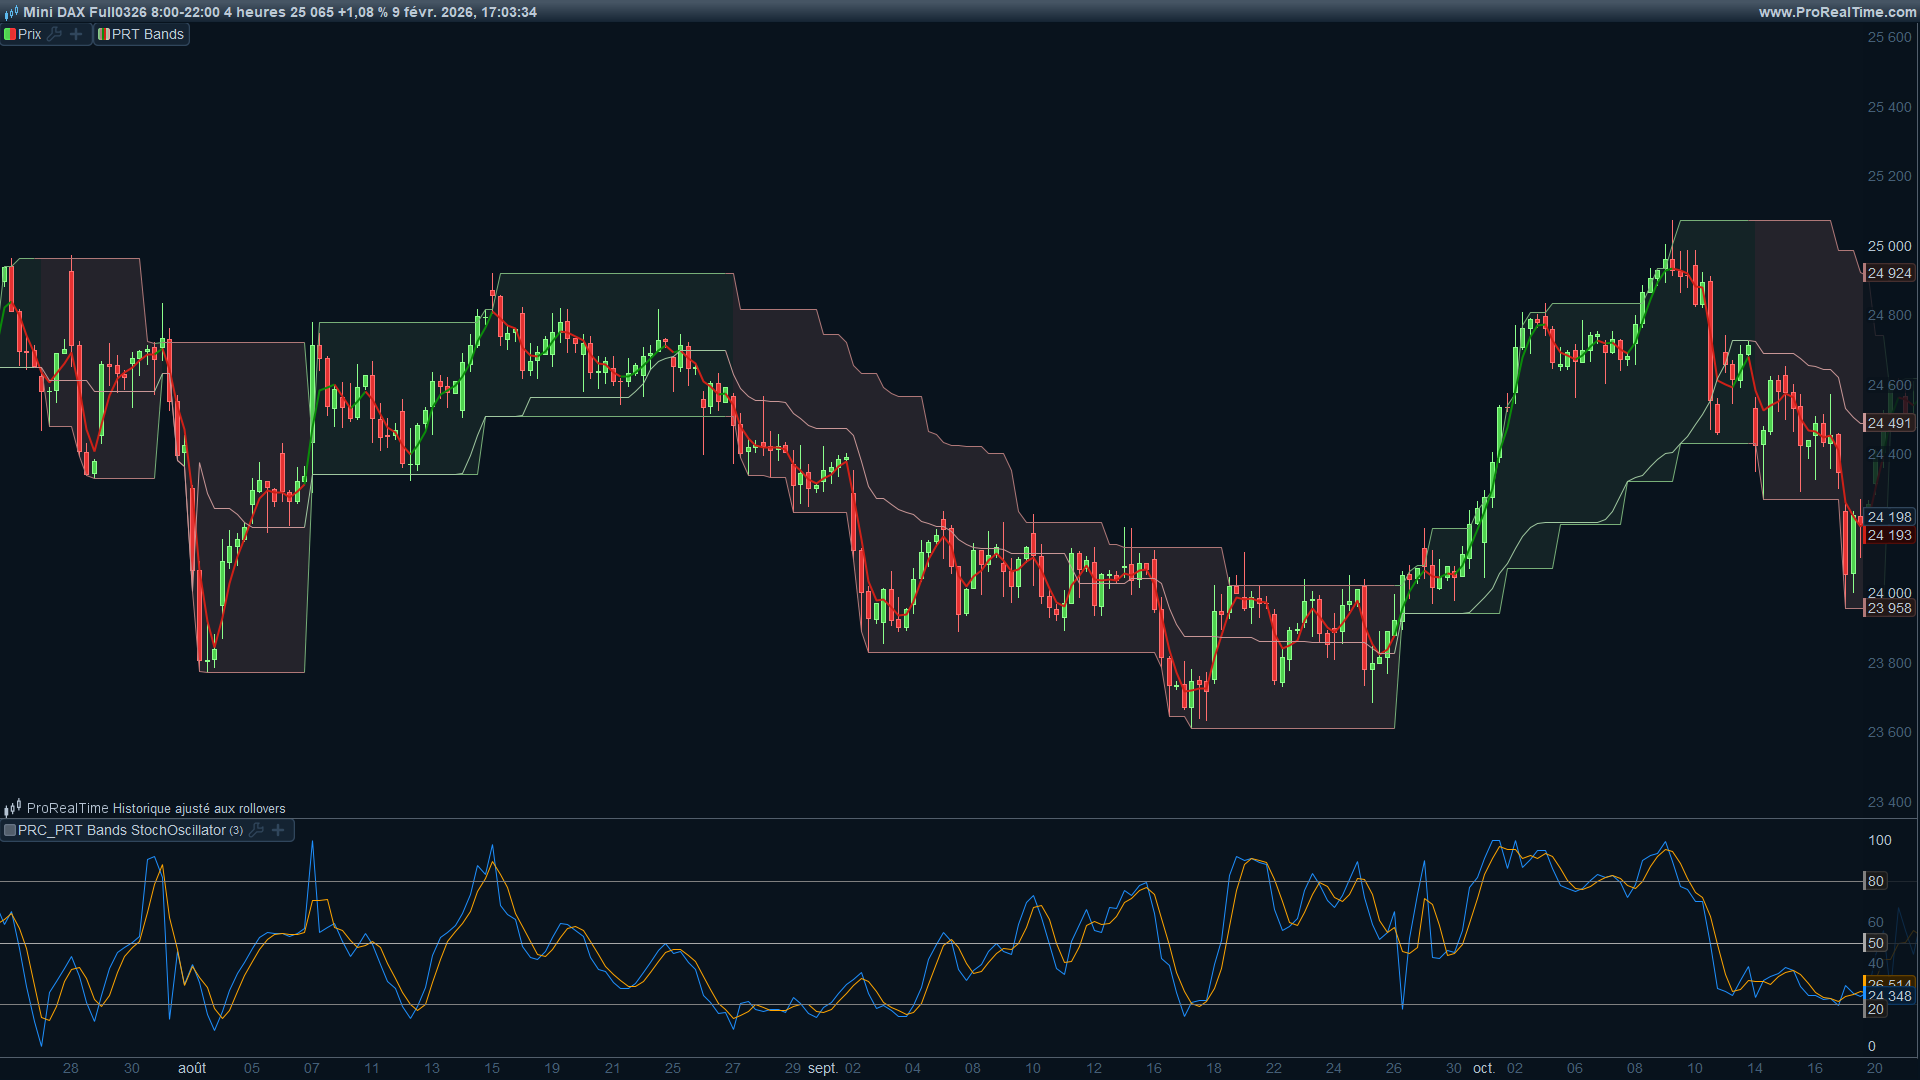Click the août label on time axis
This screenshot has width=1920, height=1080.
point(192,1068)
